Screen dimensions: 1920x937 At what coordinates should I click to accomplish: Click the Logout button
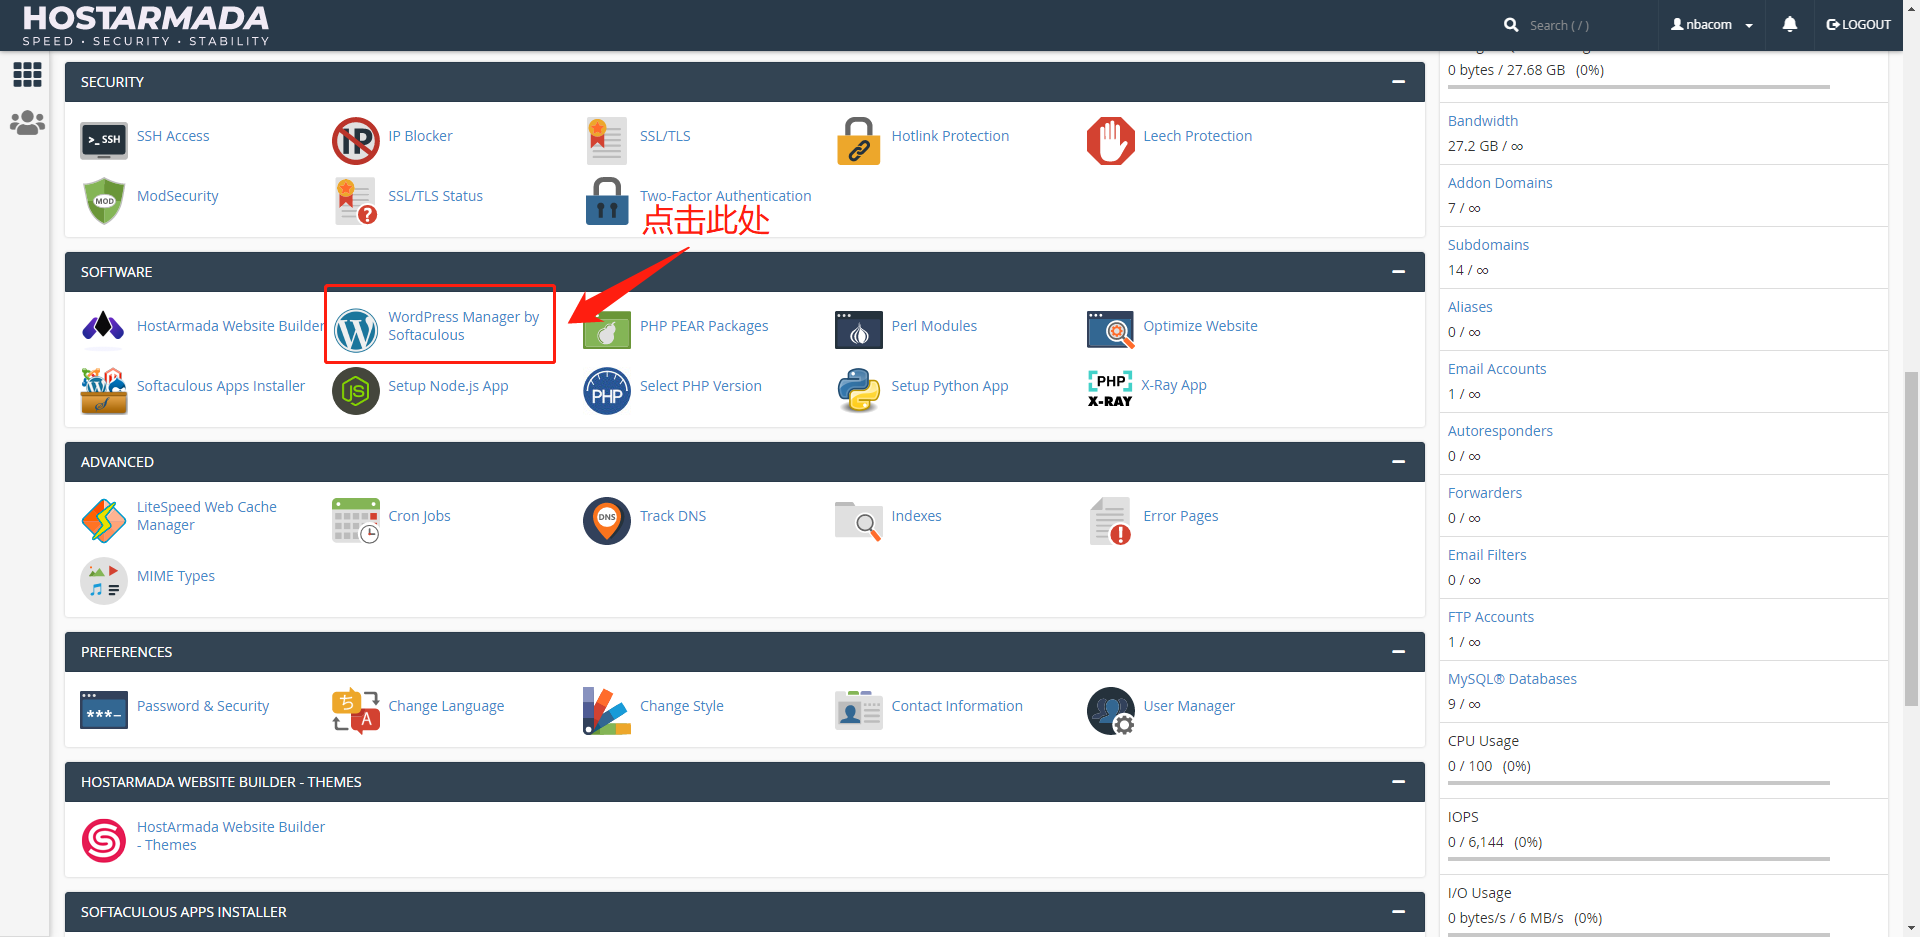tap(1858, 25)
